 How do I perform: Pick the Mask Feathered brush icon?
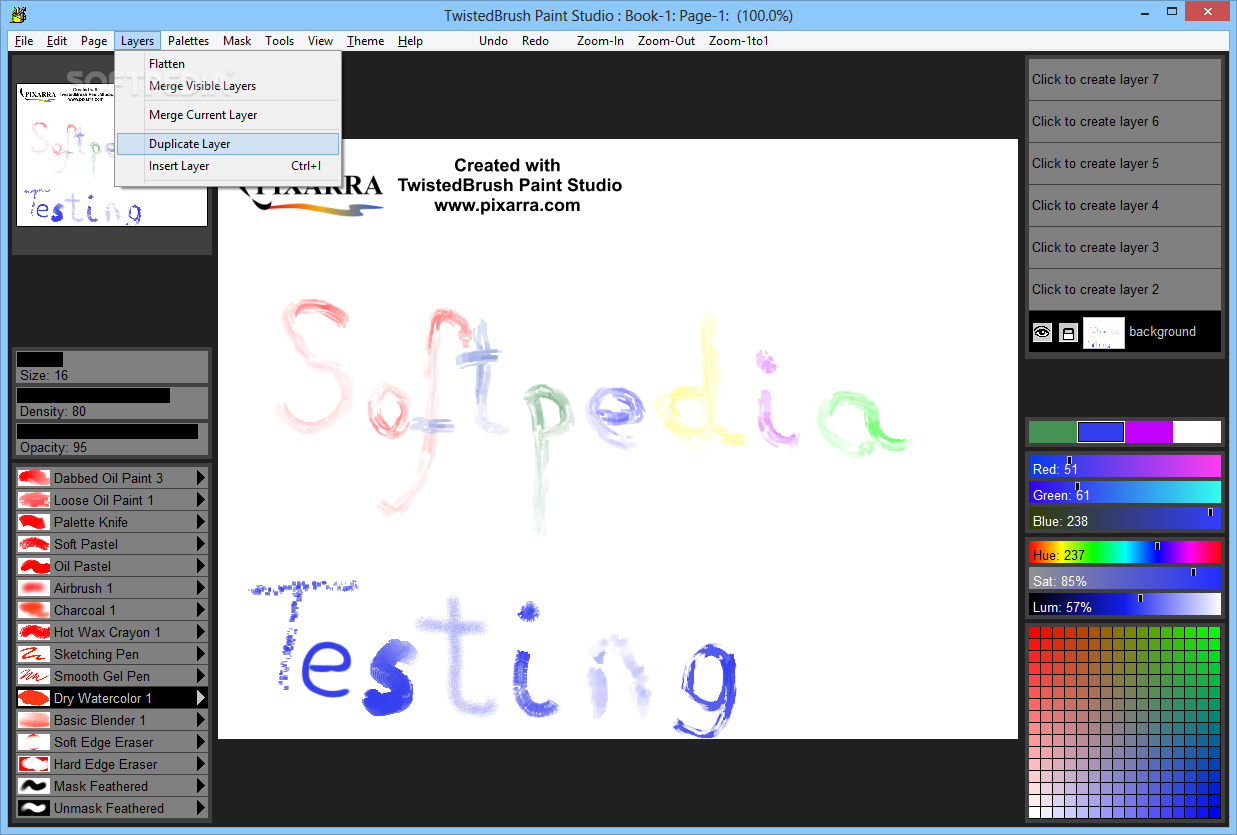(x=34, y=786)
